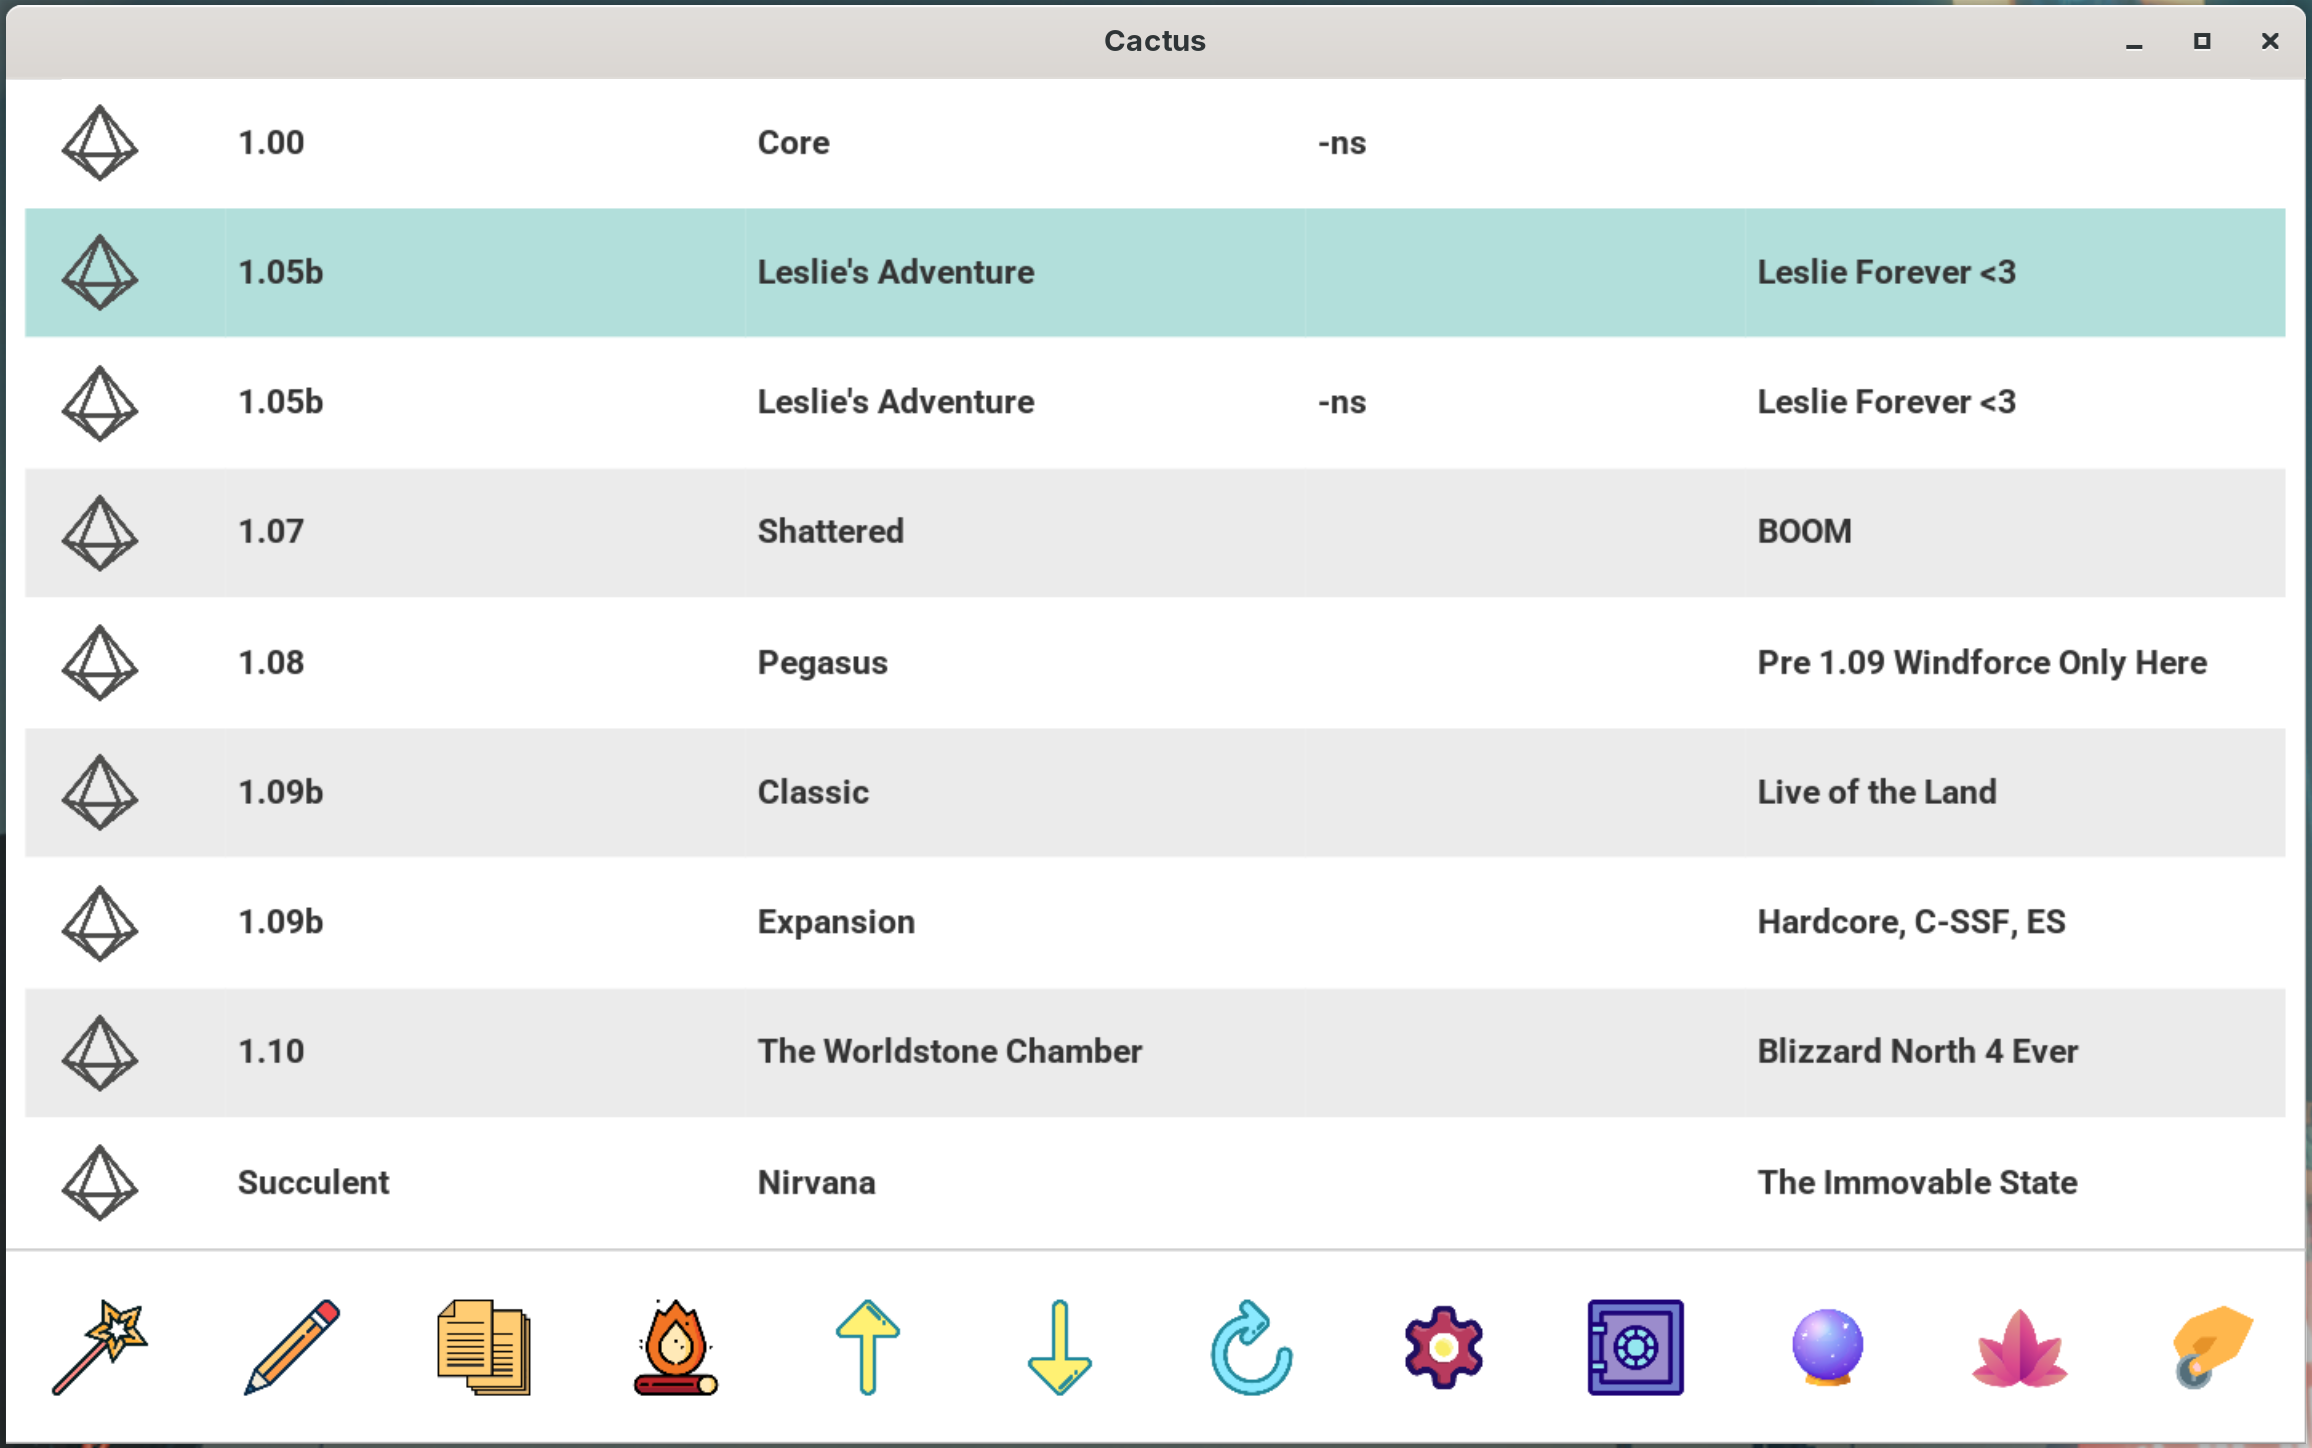Image resolution: width=2312 pixels, height=1448 pixels.
Task: Click the yellow down arrow icon
Action: (x=1060, y=1347)
